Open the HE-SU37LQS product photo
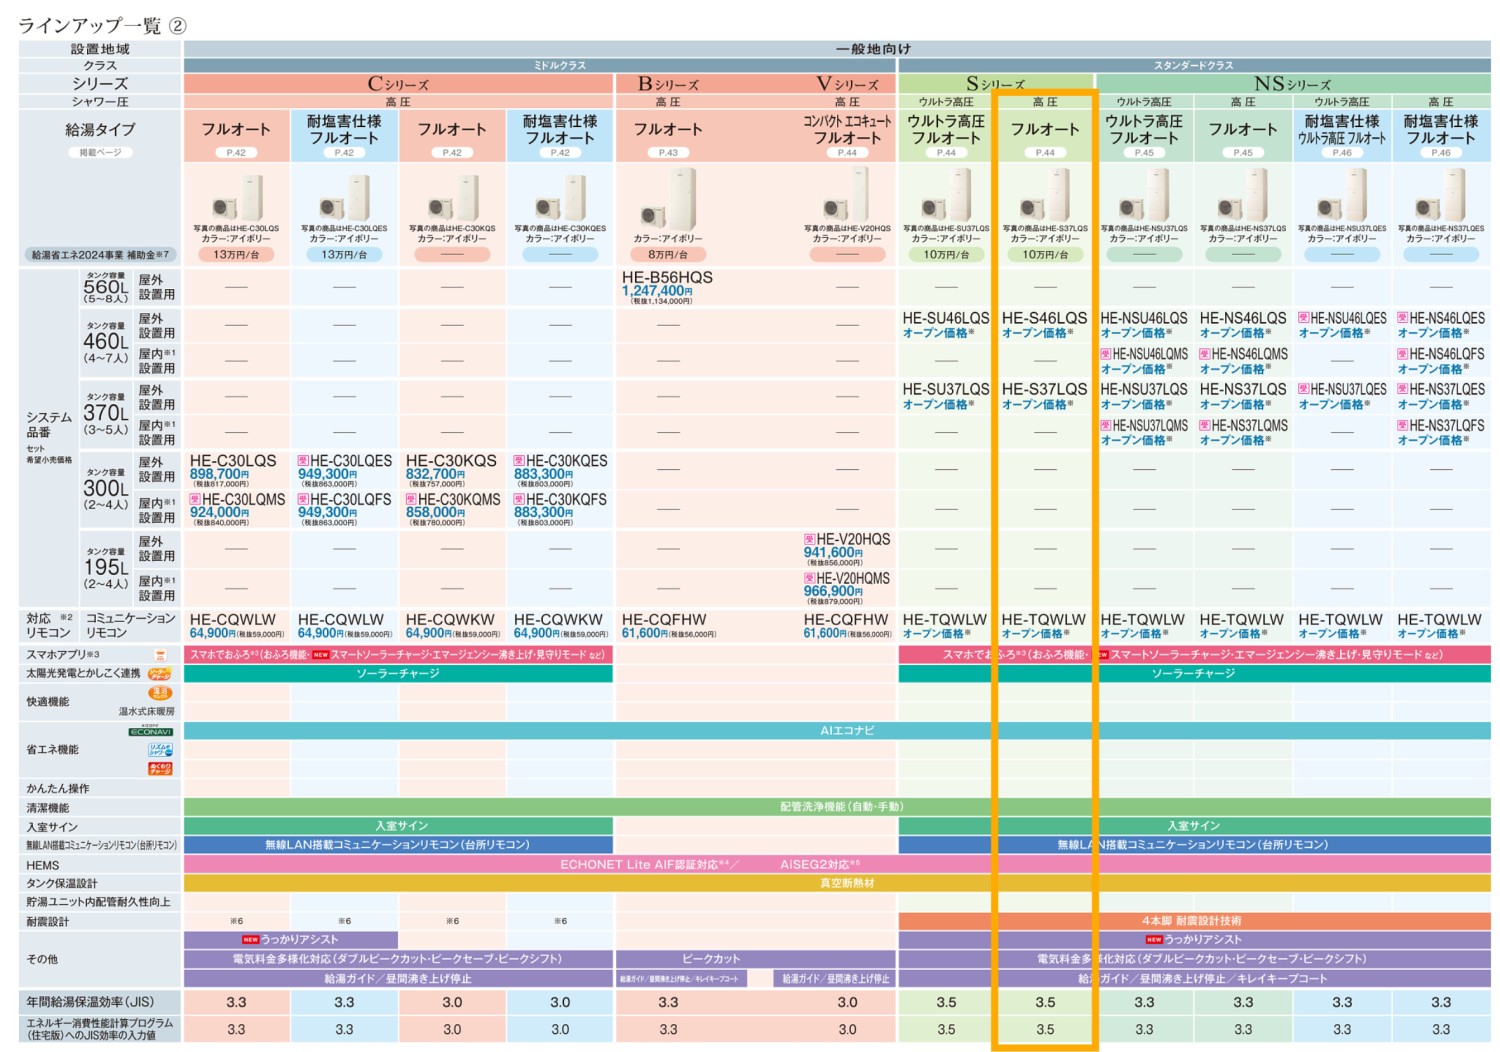This screenshot has height=1052, width=1500. point(946,195)
